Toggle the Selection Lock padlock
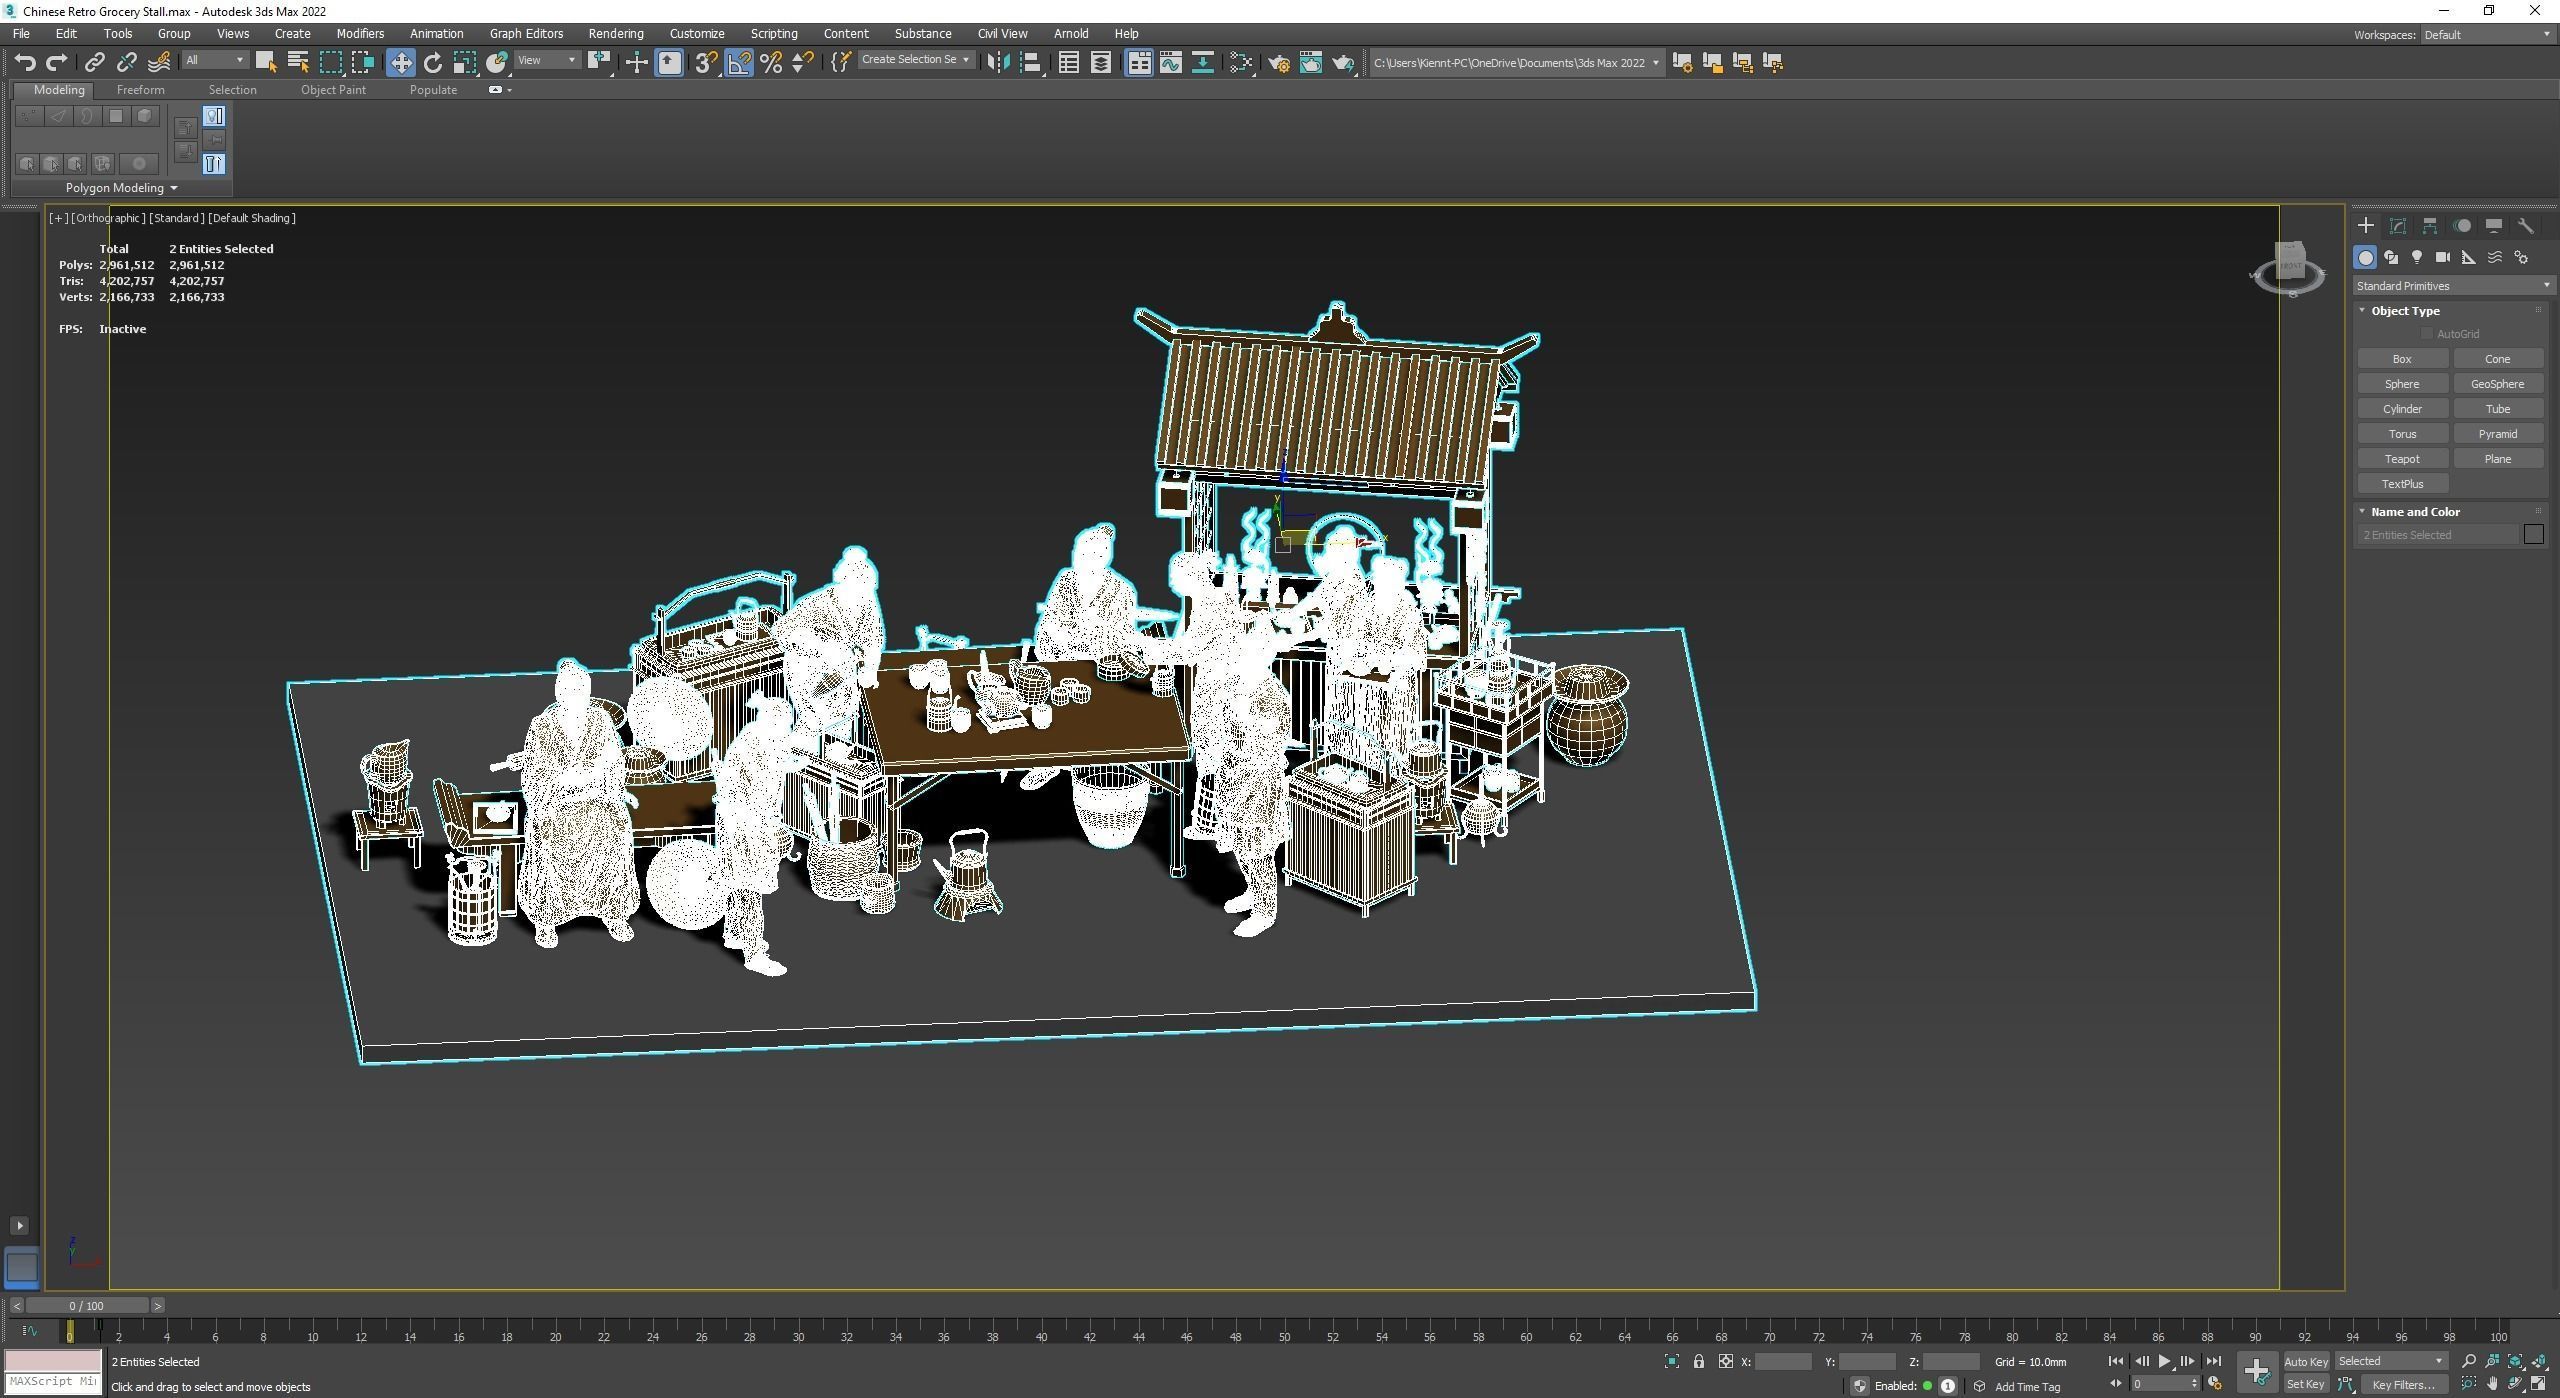Viewport: 2560px width, 1398px height. (x=1698, y=1362)
